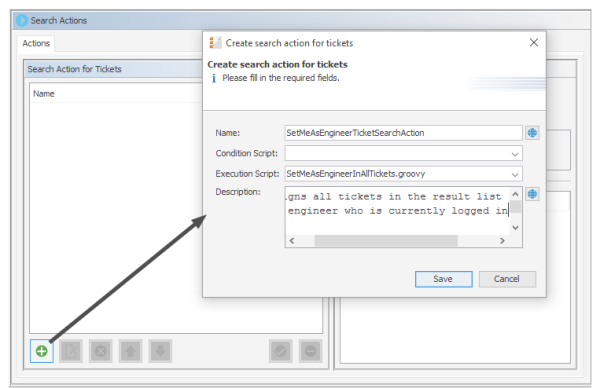
Task: Click the Description horizontal scrollbar thumb
Action: pos(386,241)
